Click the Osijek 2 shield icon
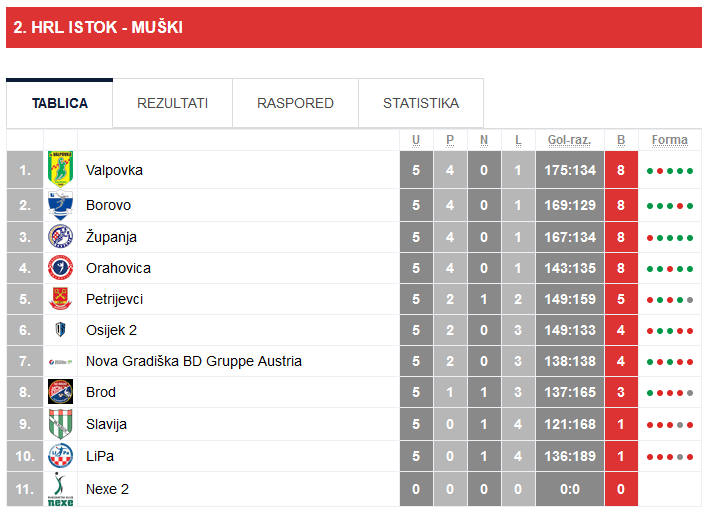This screenshot has width=710, height=517. [60, 330]
